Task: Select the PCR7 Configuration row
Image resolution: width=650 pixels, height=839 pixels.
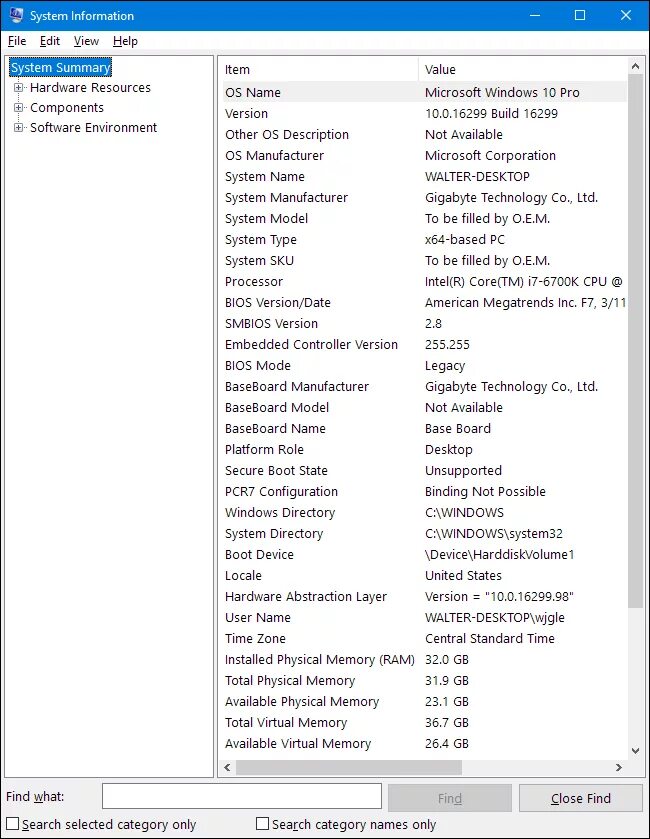Action: pyautogui.click(x=424, y=491)
